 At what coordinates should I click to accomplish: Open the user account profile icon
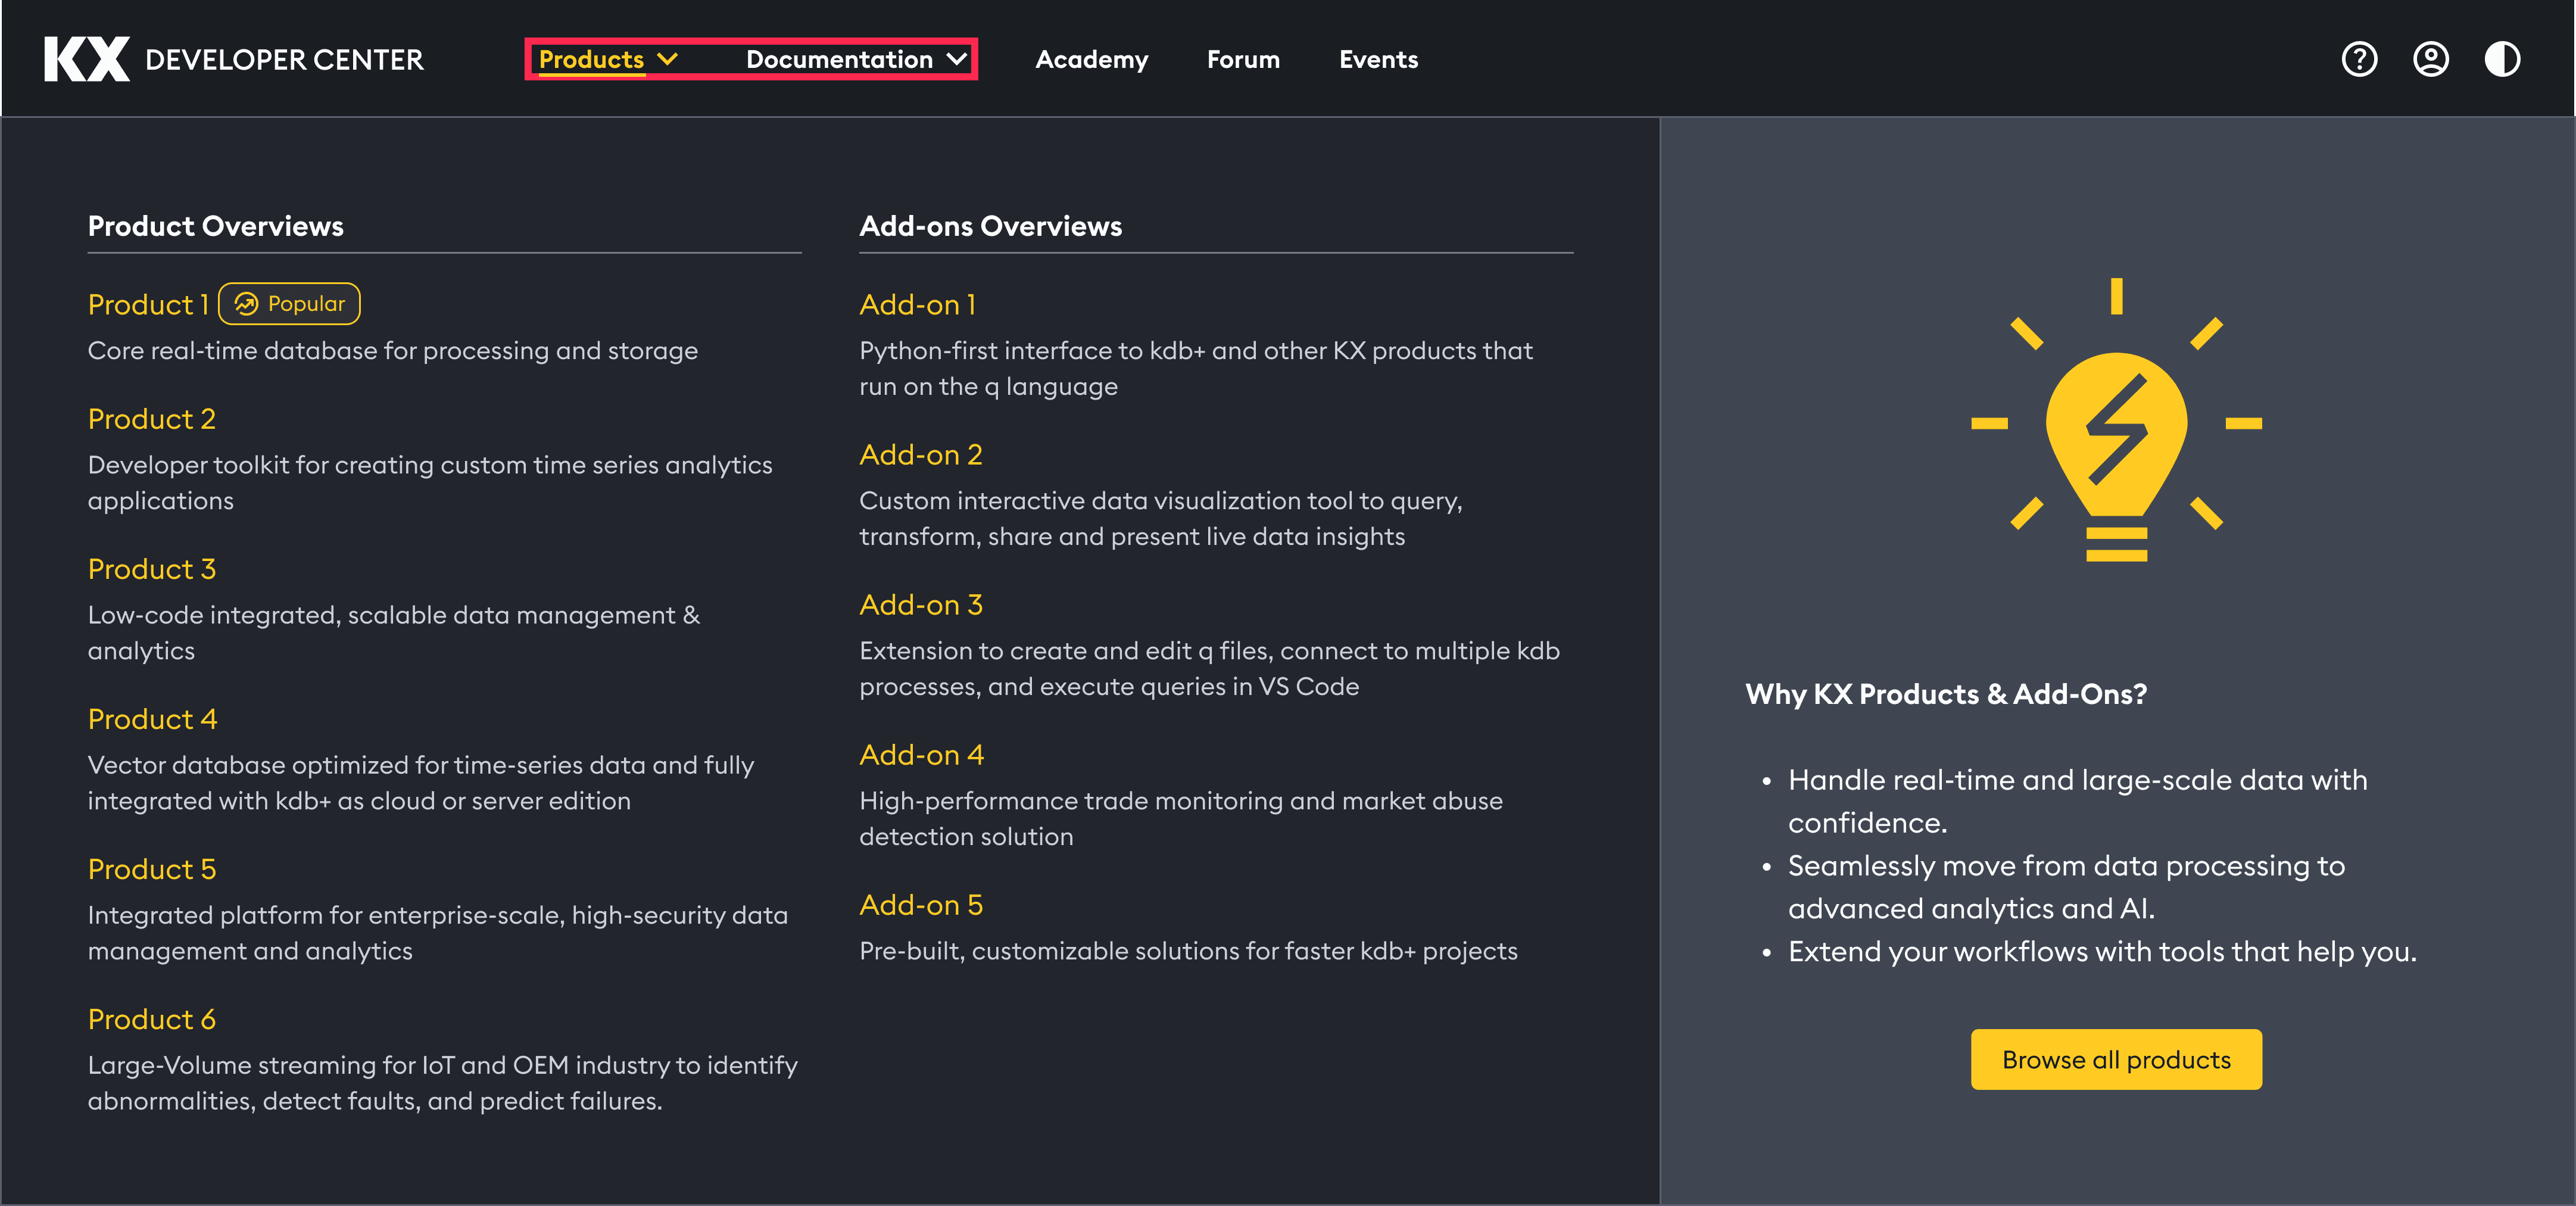2430,59
